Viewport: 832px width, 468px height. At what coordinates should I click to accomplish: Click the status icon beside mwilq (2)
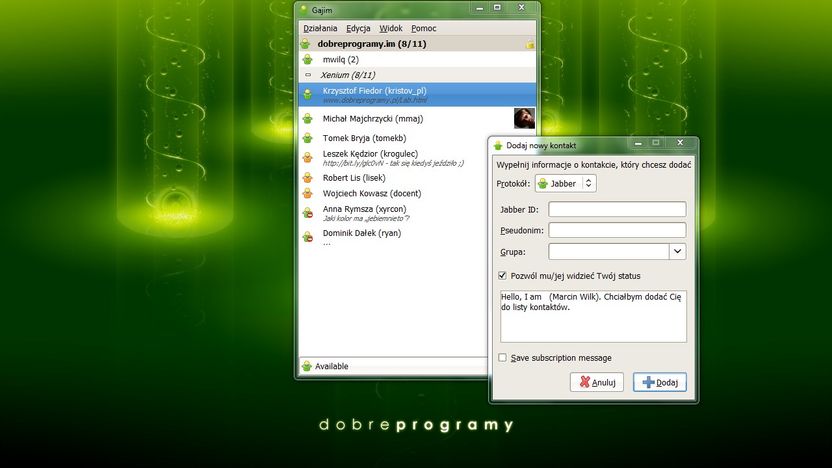[308, 59]
